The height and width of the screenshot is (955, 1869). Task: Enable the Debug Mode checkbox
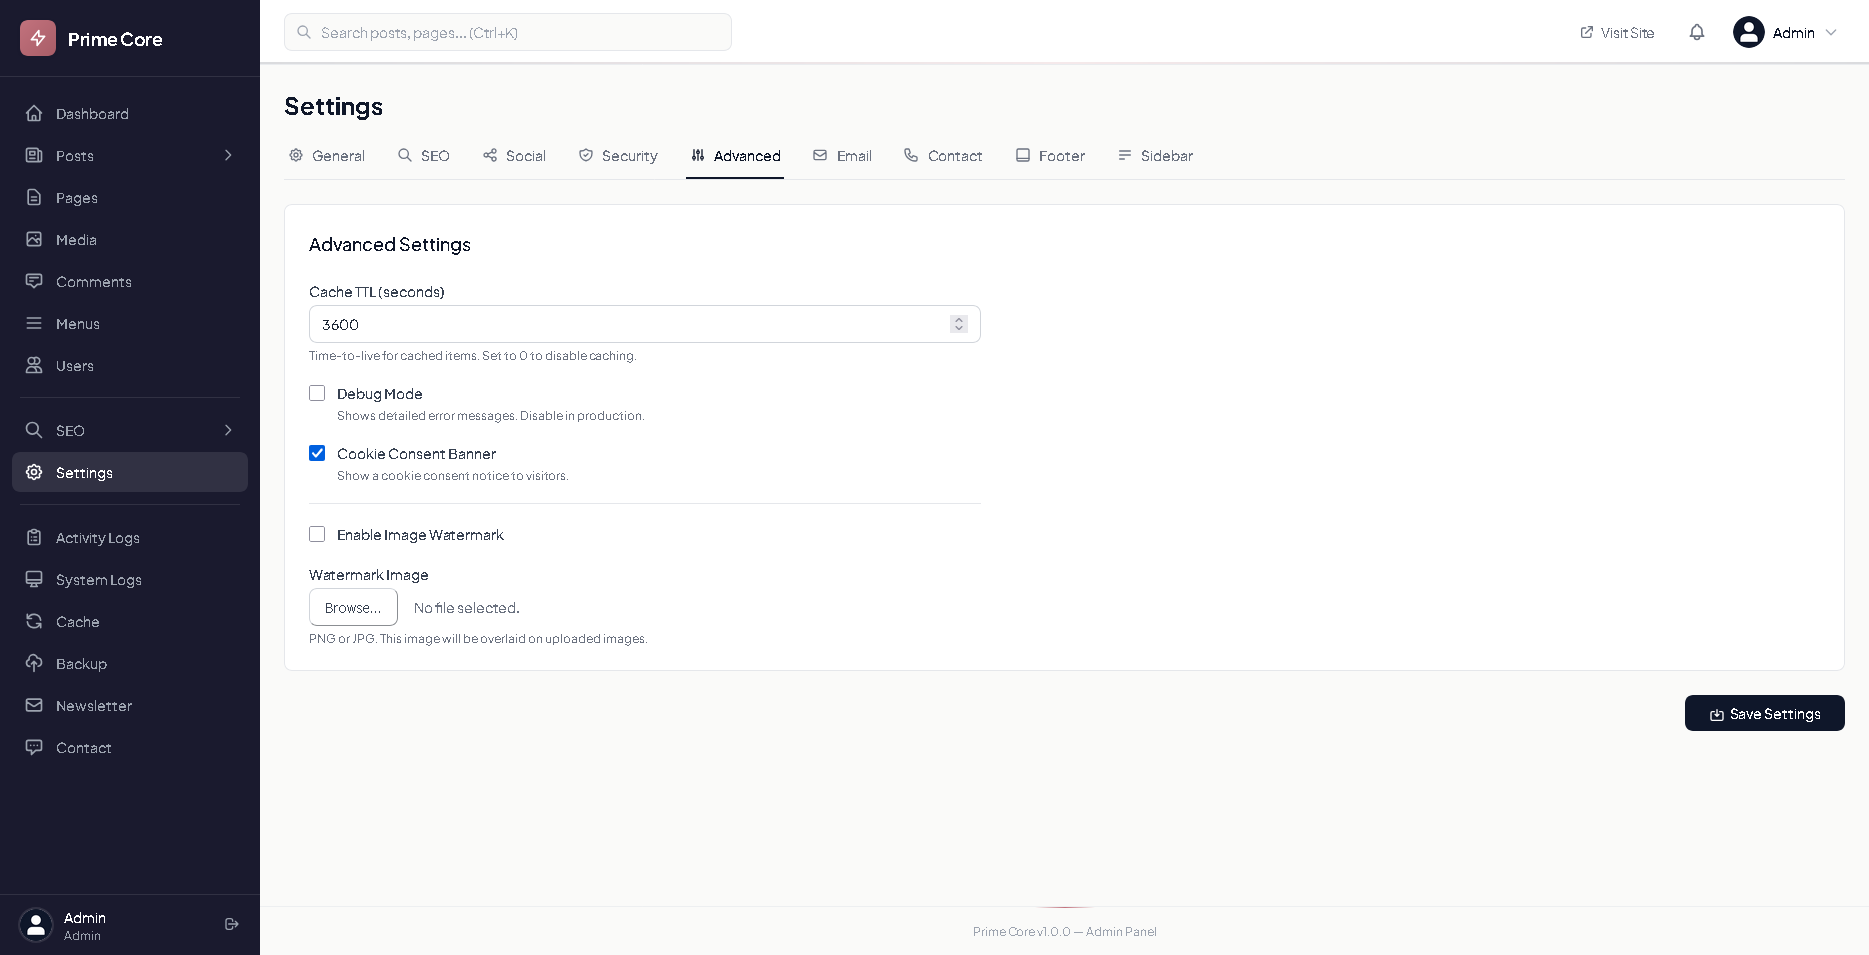pyautogui.click(x=317, y=394)
